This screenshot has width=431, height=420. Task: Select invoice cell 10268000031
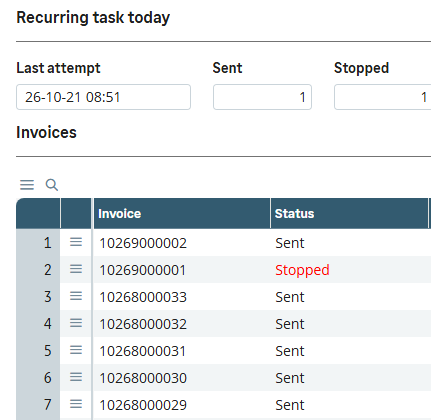[182, 351]
